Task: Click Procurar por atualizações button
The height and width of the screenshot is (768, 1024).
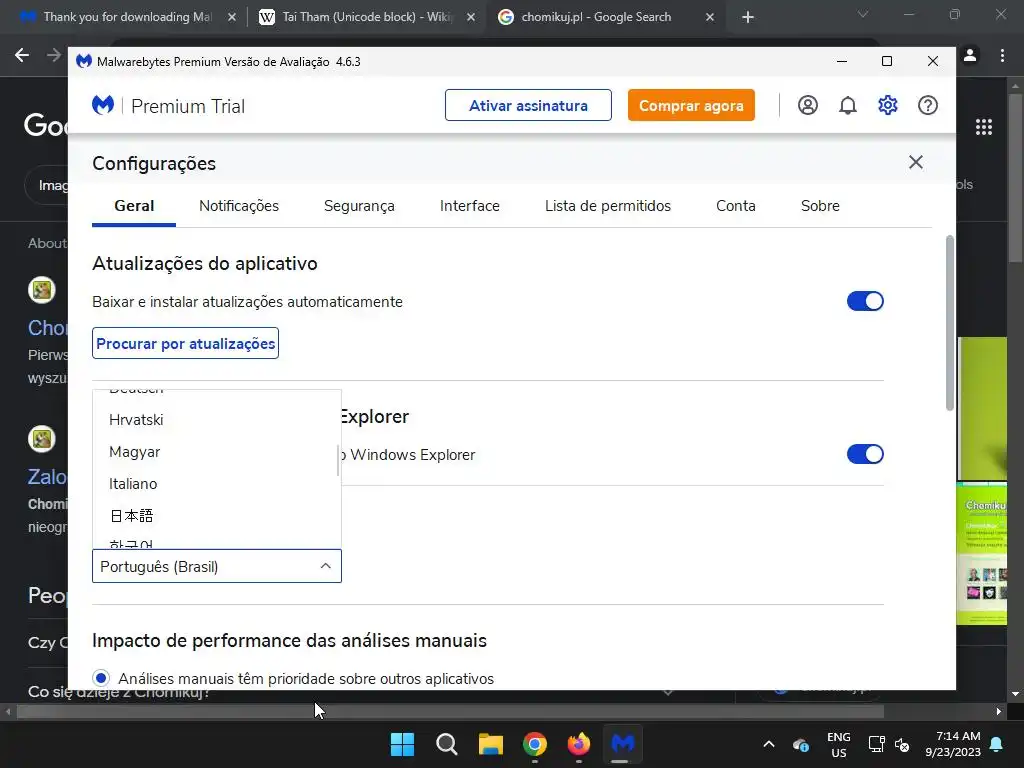Action: (x=185, y=344)
